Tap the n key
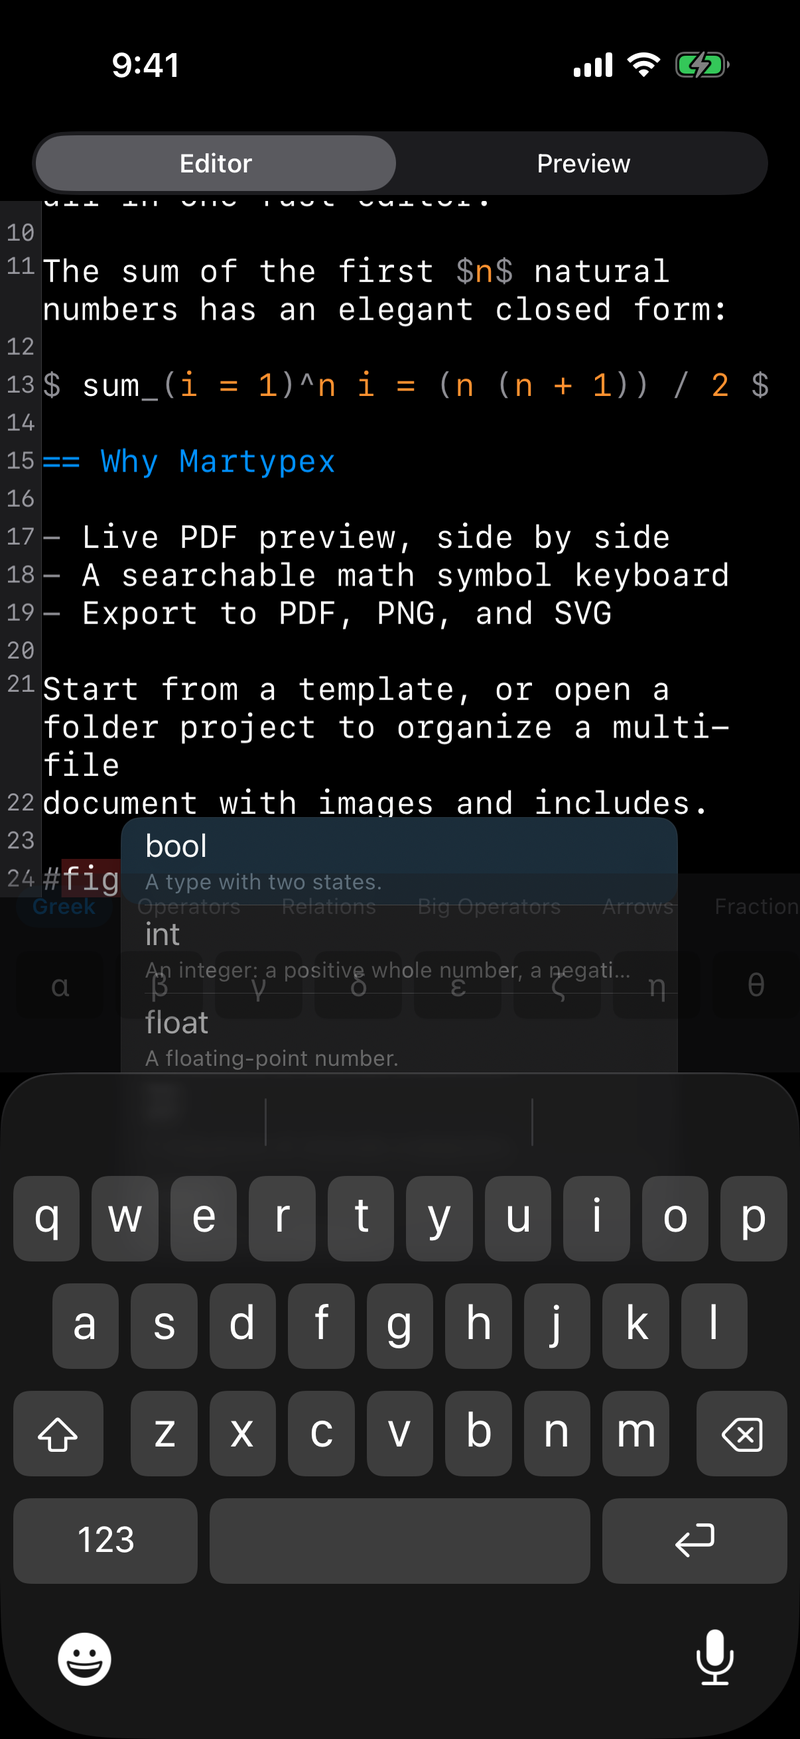Viewport: 800px width, 1739px height. (557, 1433)
